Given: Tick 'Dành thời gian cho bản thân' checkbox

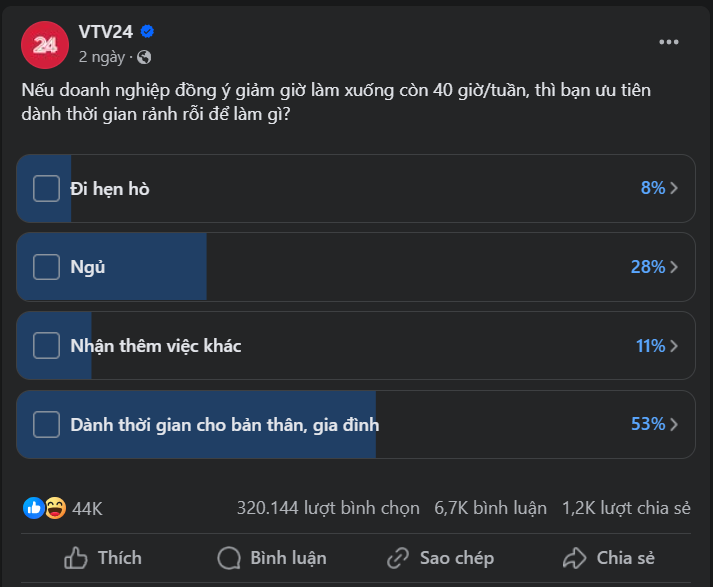Looking at the screenshot, I should click(x=47, y=425).
